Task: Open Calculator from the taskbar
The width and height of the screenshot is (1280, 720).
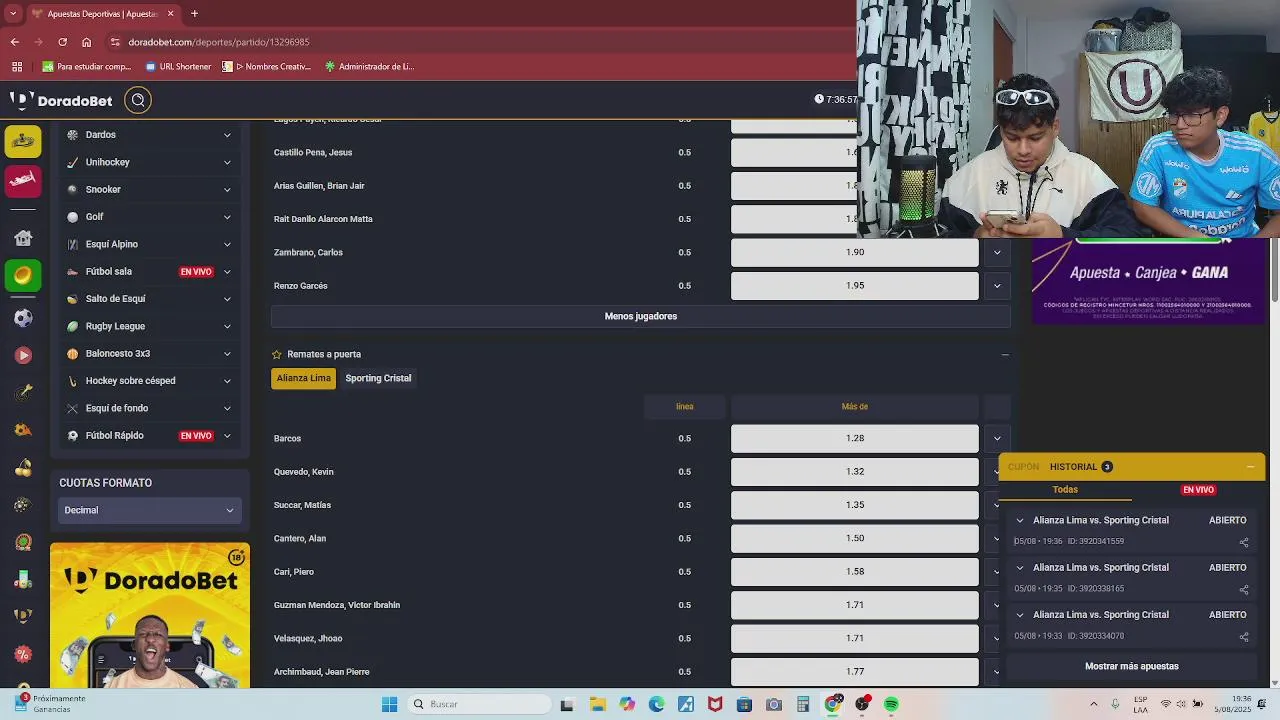Action: pyautogui.click(x=803, y=704)
